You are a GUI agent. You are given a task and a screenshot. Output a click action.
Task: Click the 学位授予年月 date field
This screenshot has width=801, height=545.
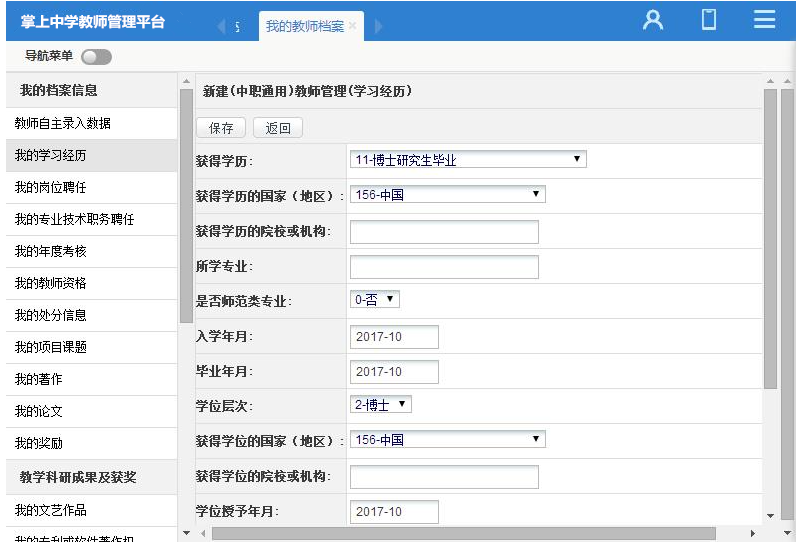394,511
